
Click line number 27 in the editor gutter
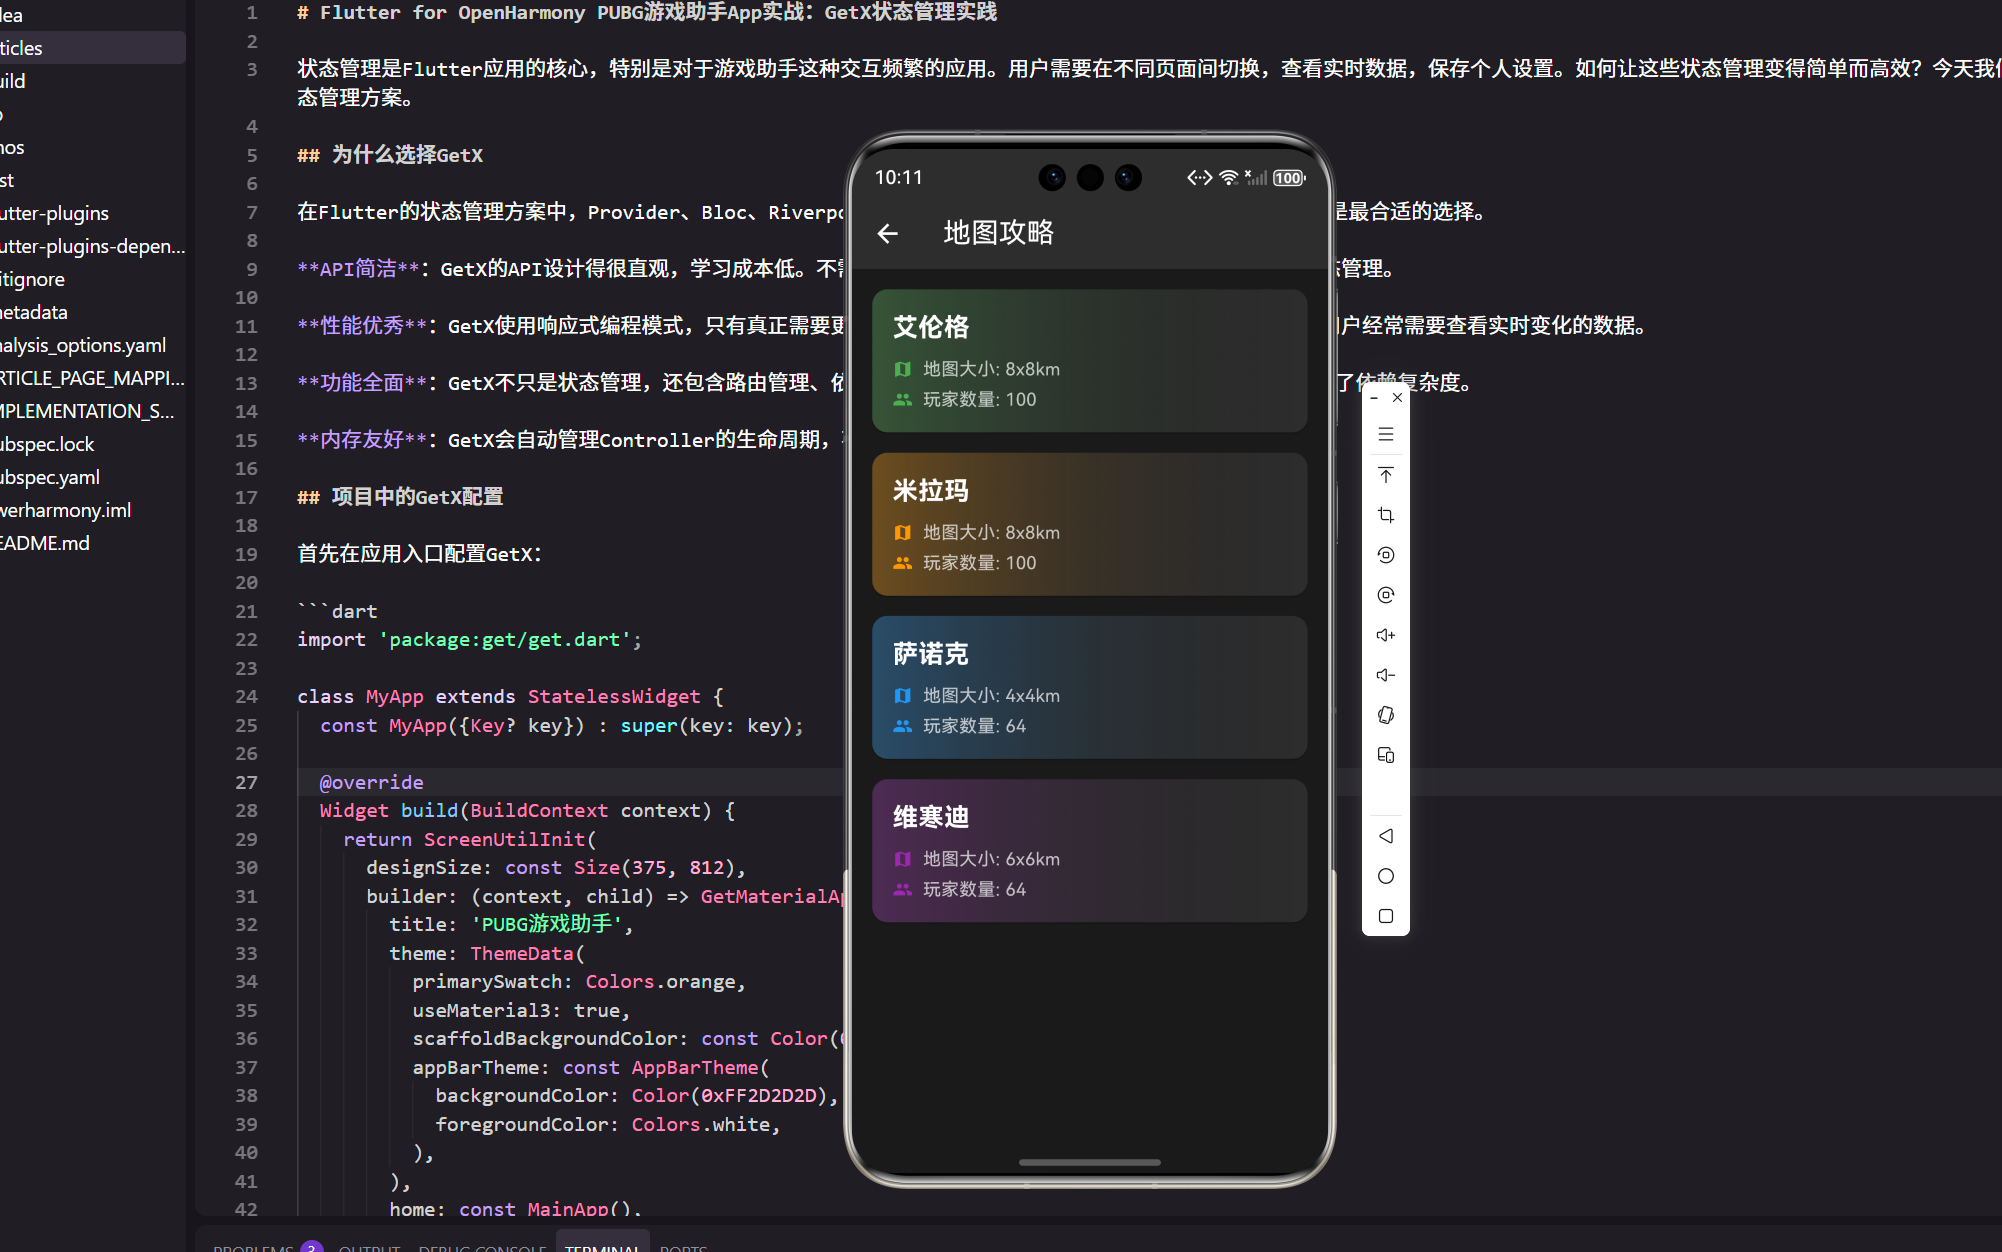point(246,782)
